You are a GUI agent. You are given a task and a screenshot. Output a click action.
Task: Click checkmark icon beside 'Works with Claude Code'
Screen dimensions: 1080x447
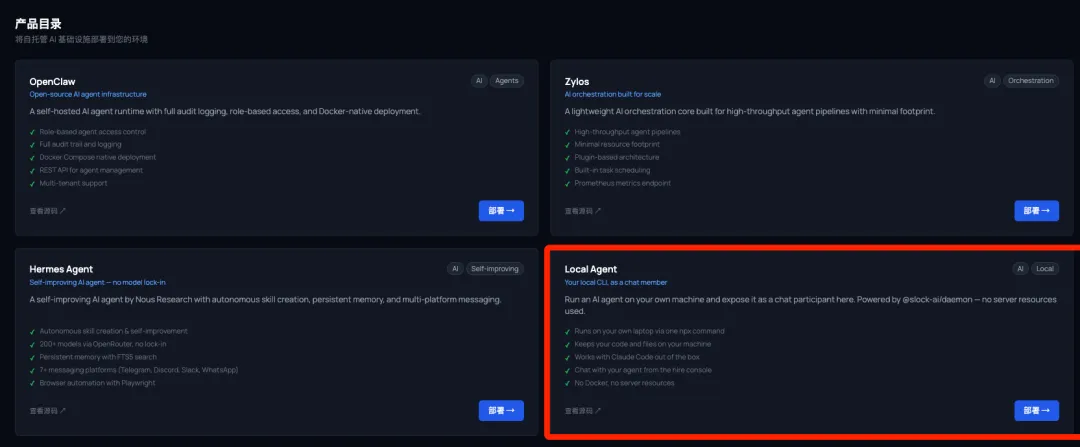568,357
